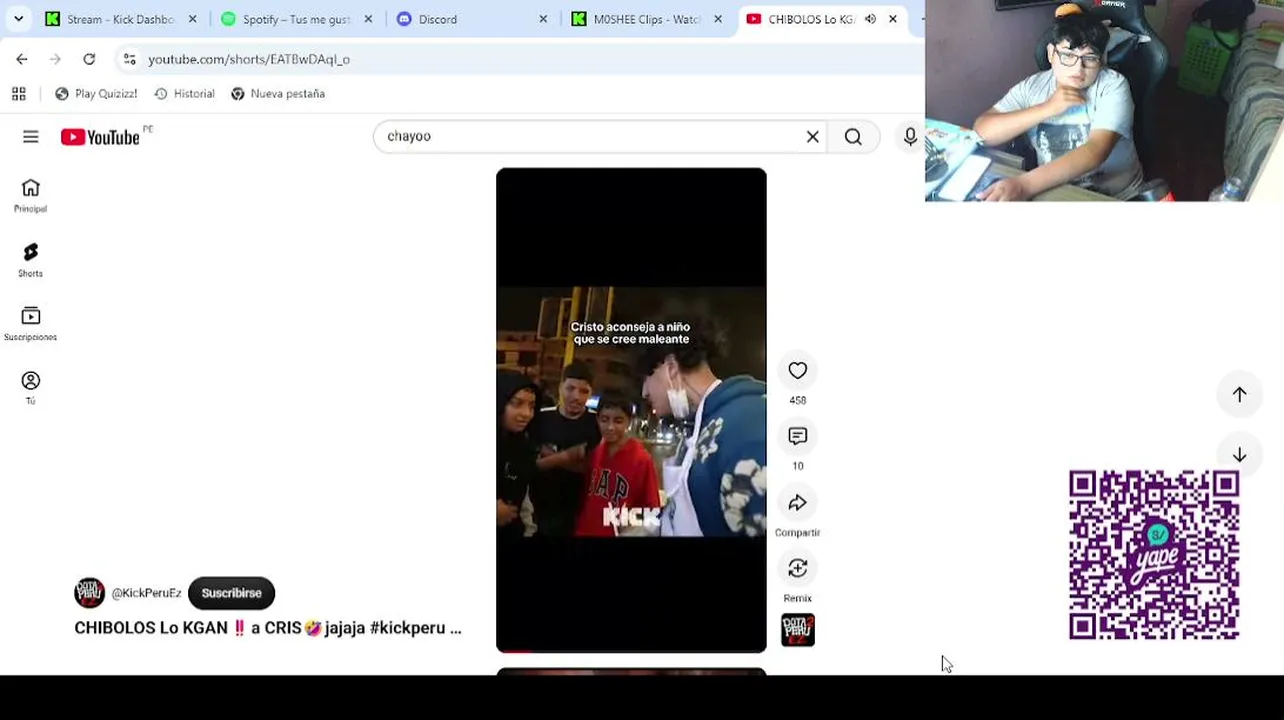Viewport: 1284px width, 720px height.
Task: Clear the search box with X
Action: [812, 137]
